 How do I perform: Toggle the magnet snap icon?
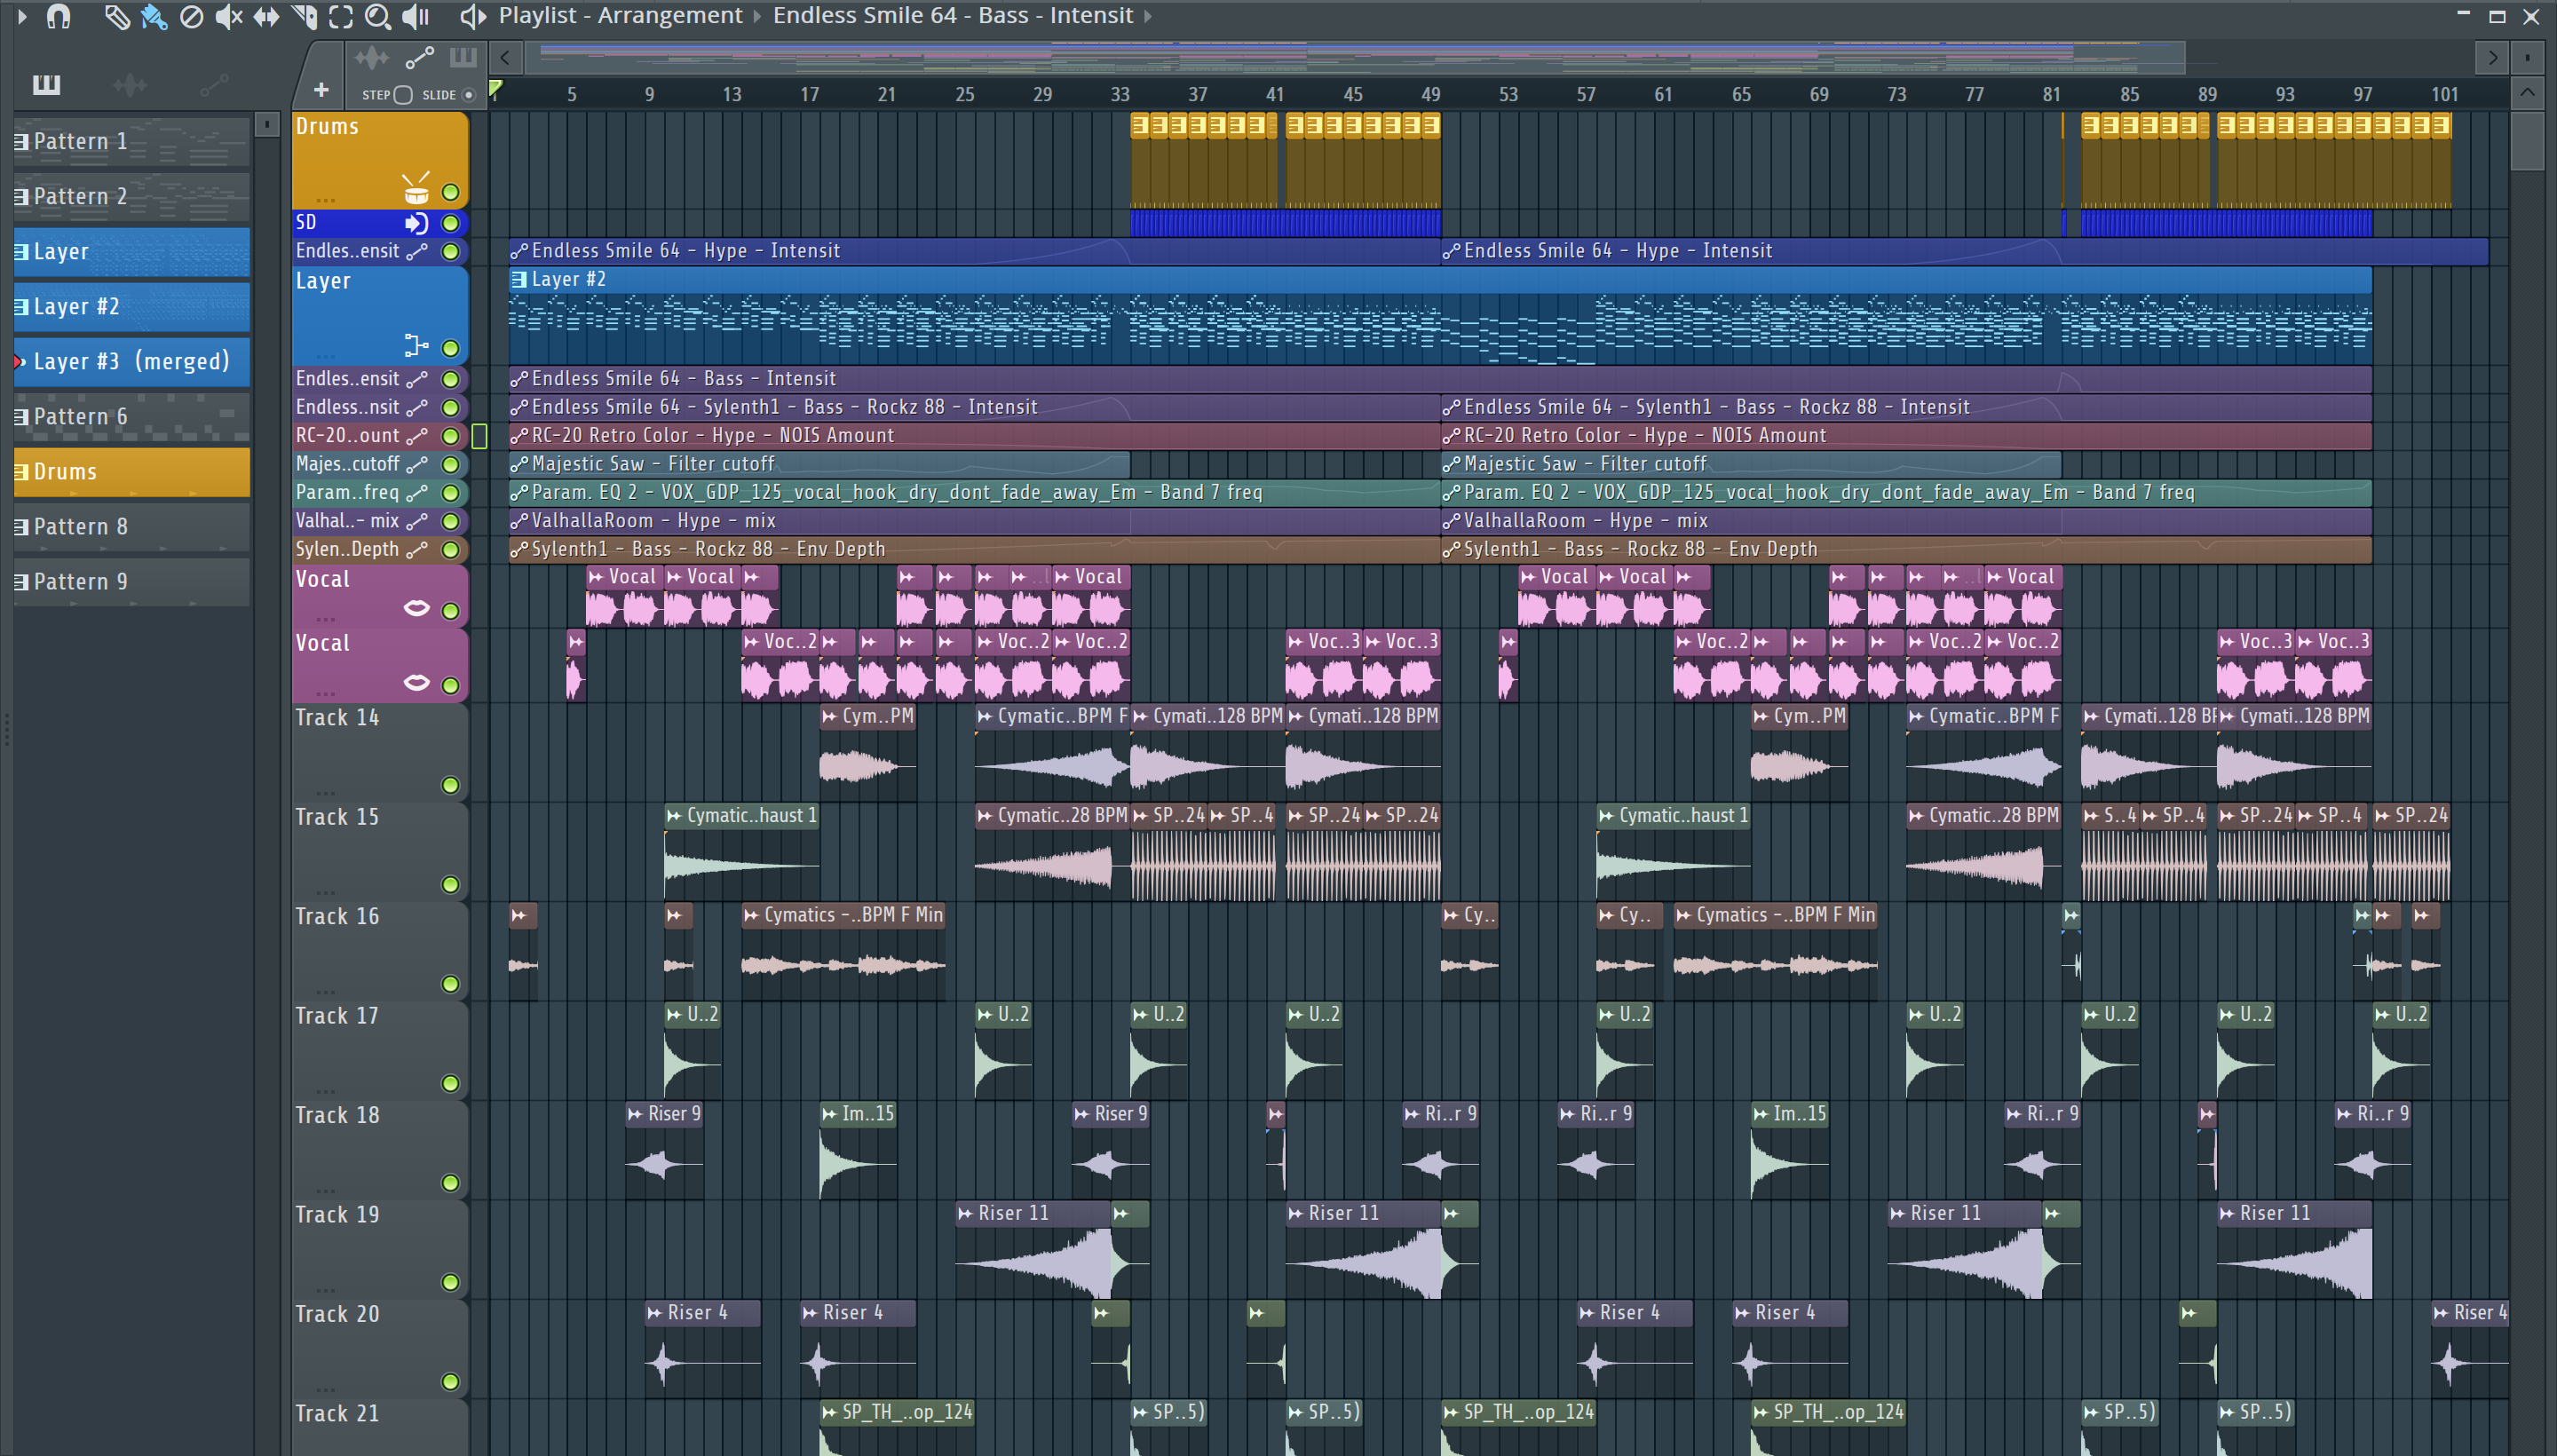[59, 16]
